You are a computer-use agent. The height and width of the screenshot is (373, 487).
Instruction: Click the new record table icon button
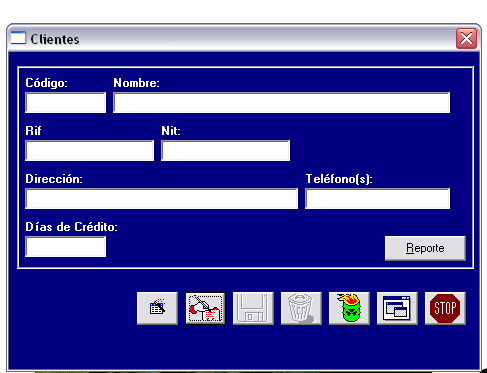157,308
